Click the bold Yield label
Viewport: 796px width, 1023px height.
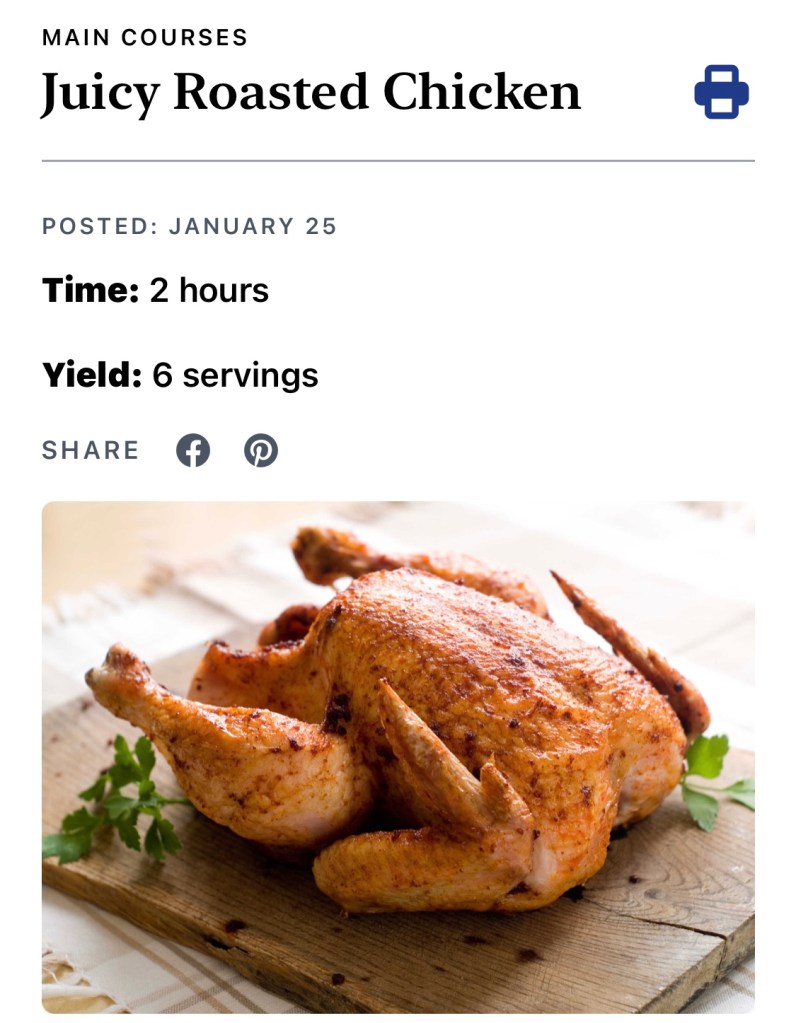tap(91, 375)
